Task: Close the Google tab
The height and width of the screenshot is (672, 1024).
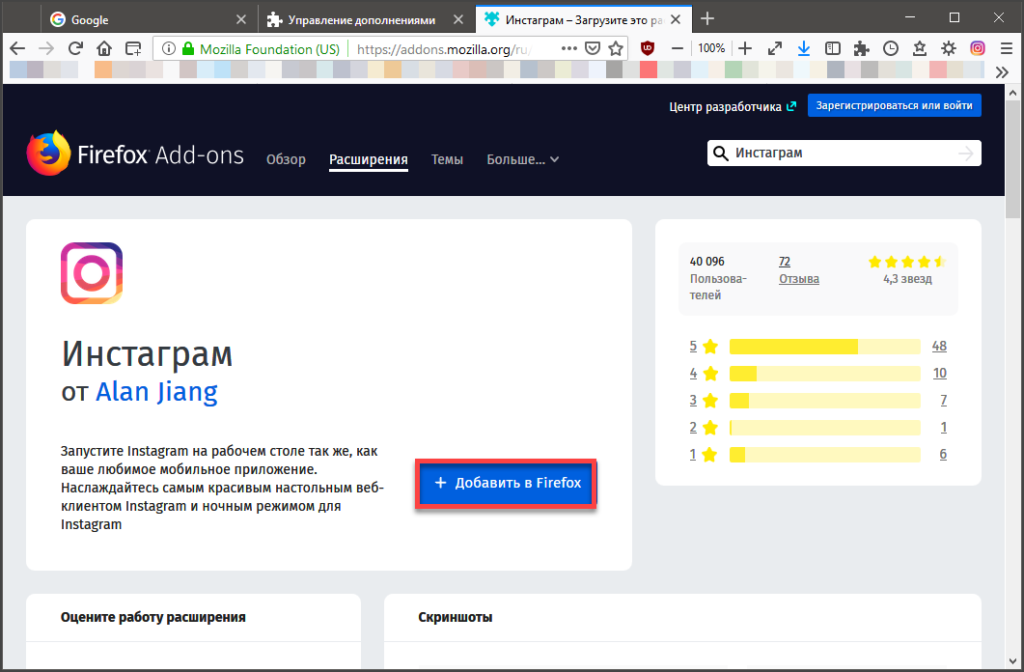Action: tap(241, 20)
